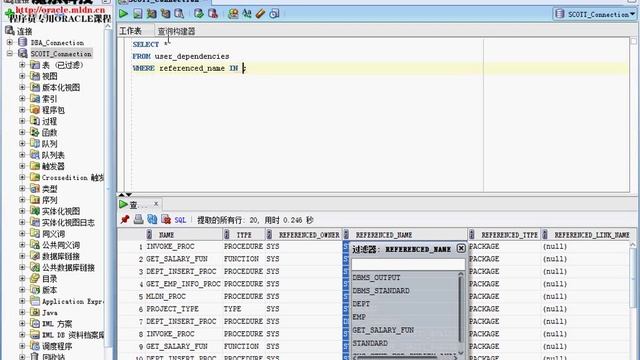Screen dimensions: 640x360
Task: Close the REFERENCED_NAME filter popup
Action: (461, 248)
